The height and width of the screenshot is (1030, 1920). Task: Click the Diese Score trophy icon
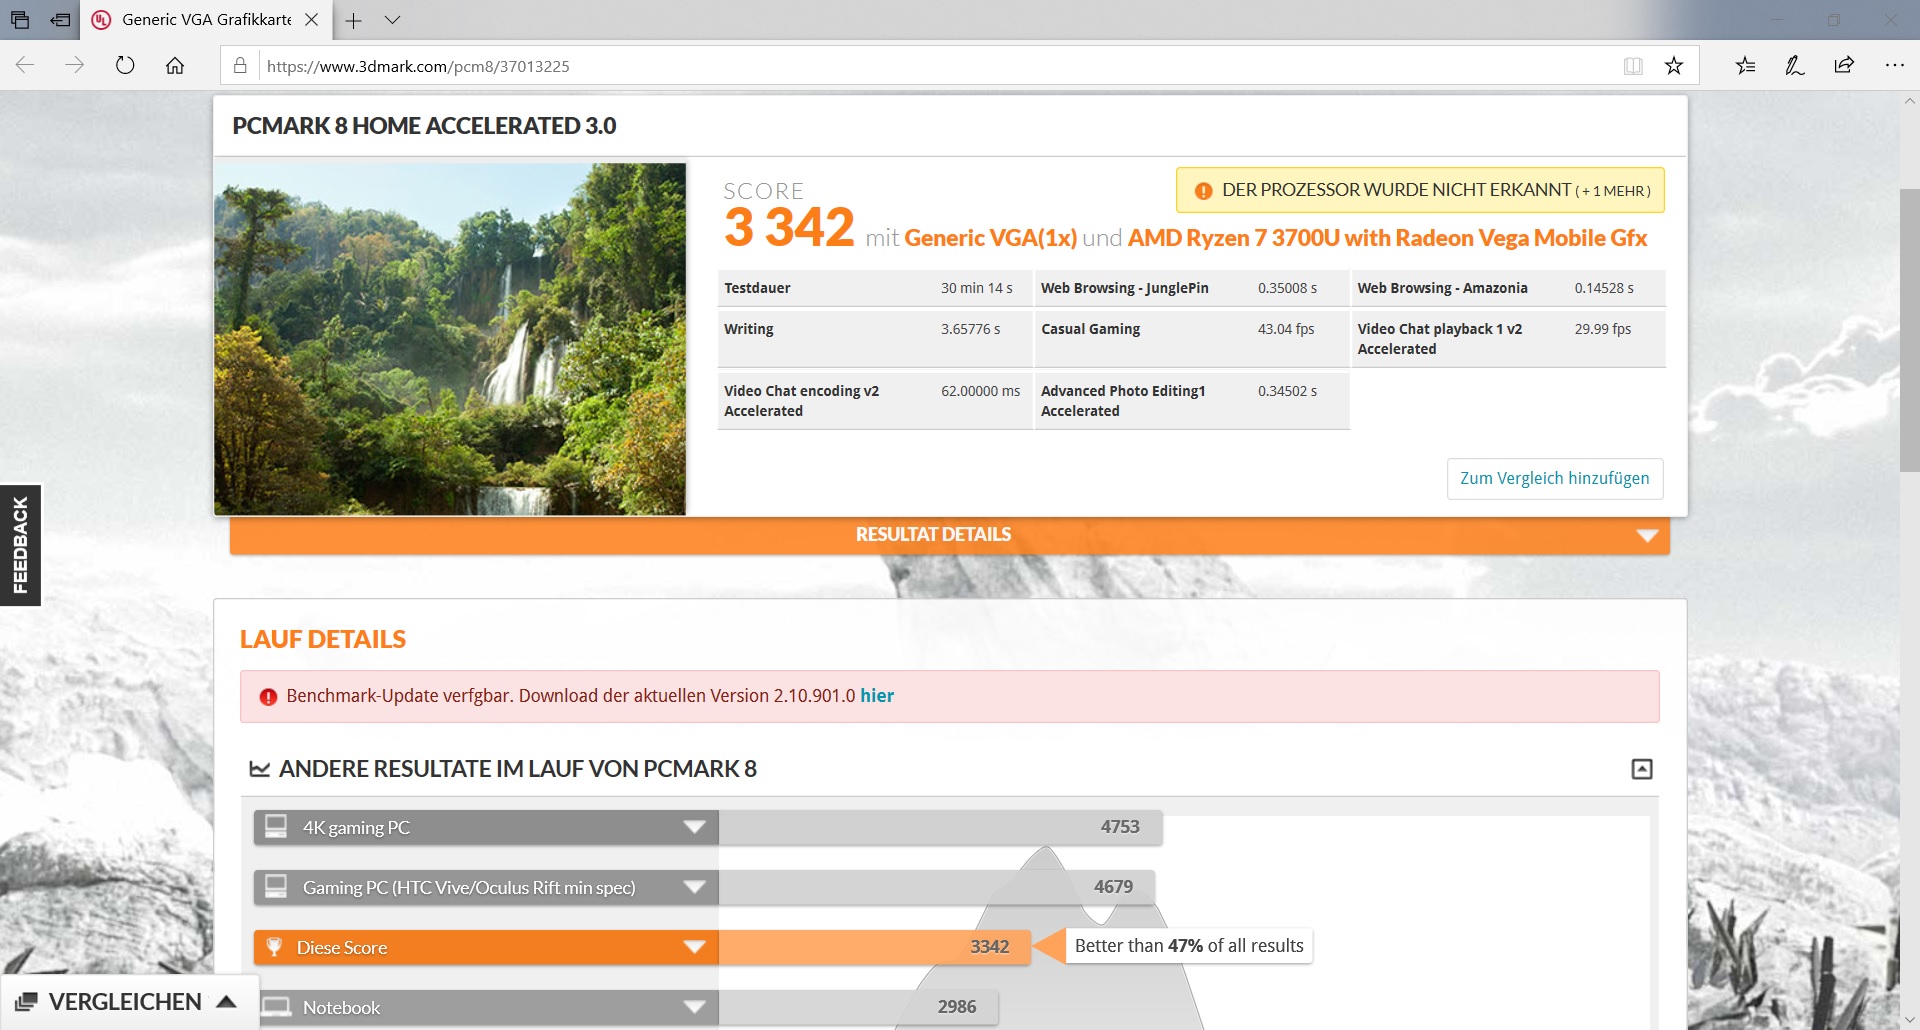click(x=274, y=947)
